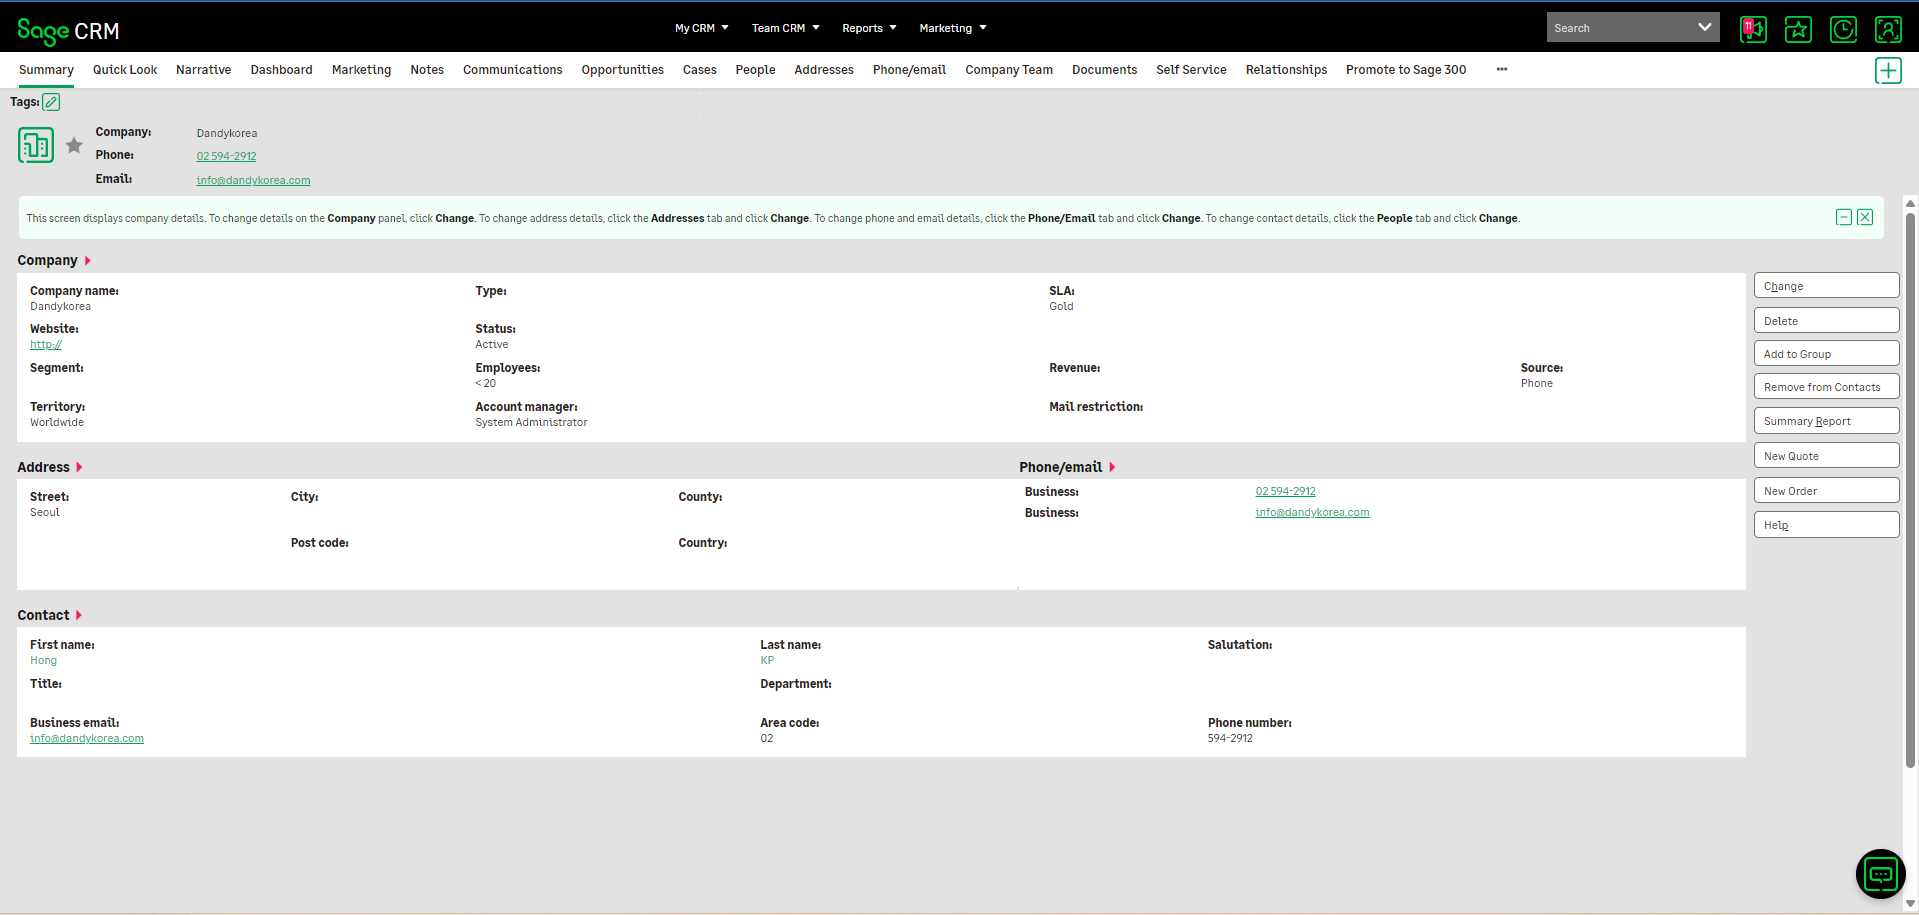Click the vertical scrollbar thumb

pyautogui.click(x=1910, y=490)
